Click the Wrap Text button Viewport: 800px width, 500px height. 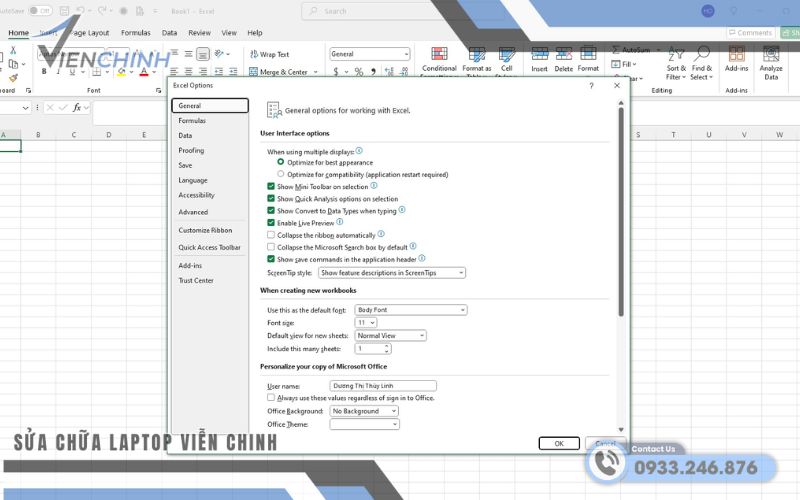(270, 54)
